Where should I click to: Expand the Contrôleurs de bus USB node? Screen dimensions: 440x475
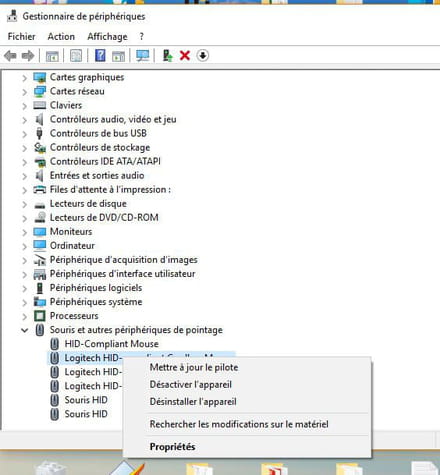(24, 134)
